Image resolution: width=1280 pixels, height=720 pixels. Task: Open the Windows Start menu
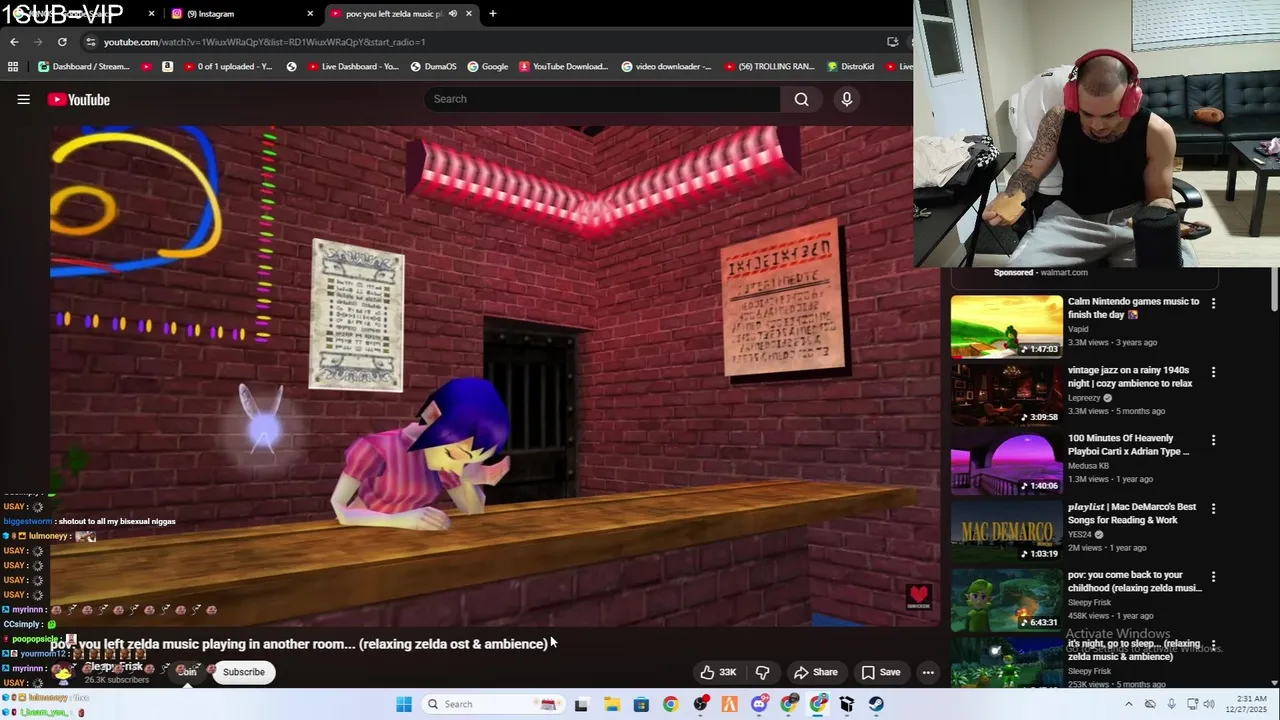[404, 704]
